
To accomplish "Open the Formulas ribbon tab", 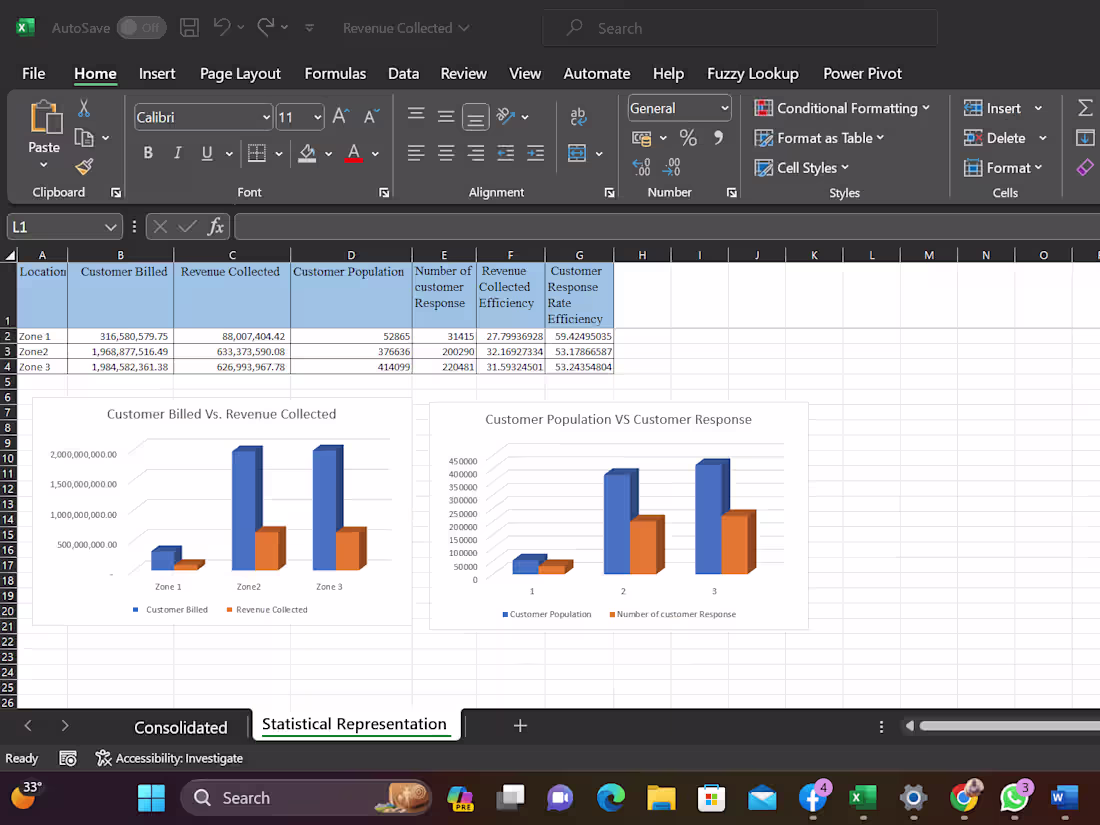I will (335, 73).
